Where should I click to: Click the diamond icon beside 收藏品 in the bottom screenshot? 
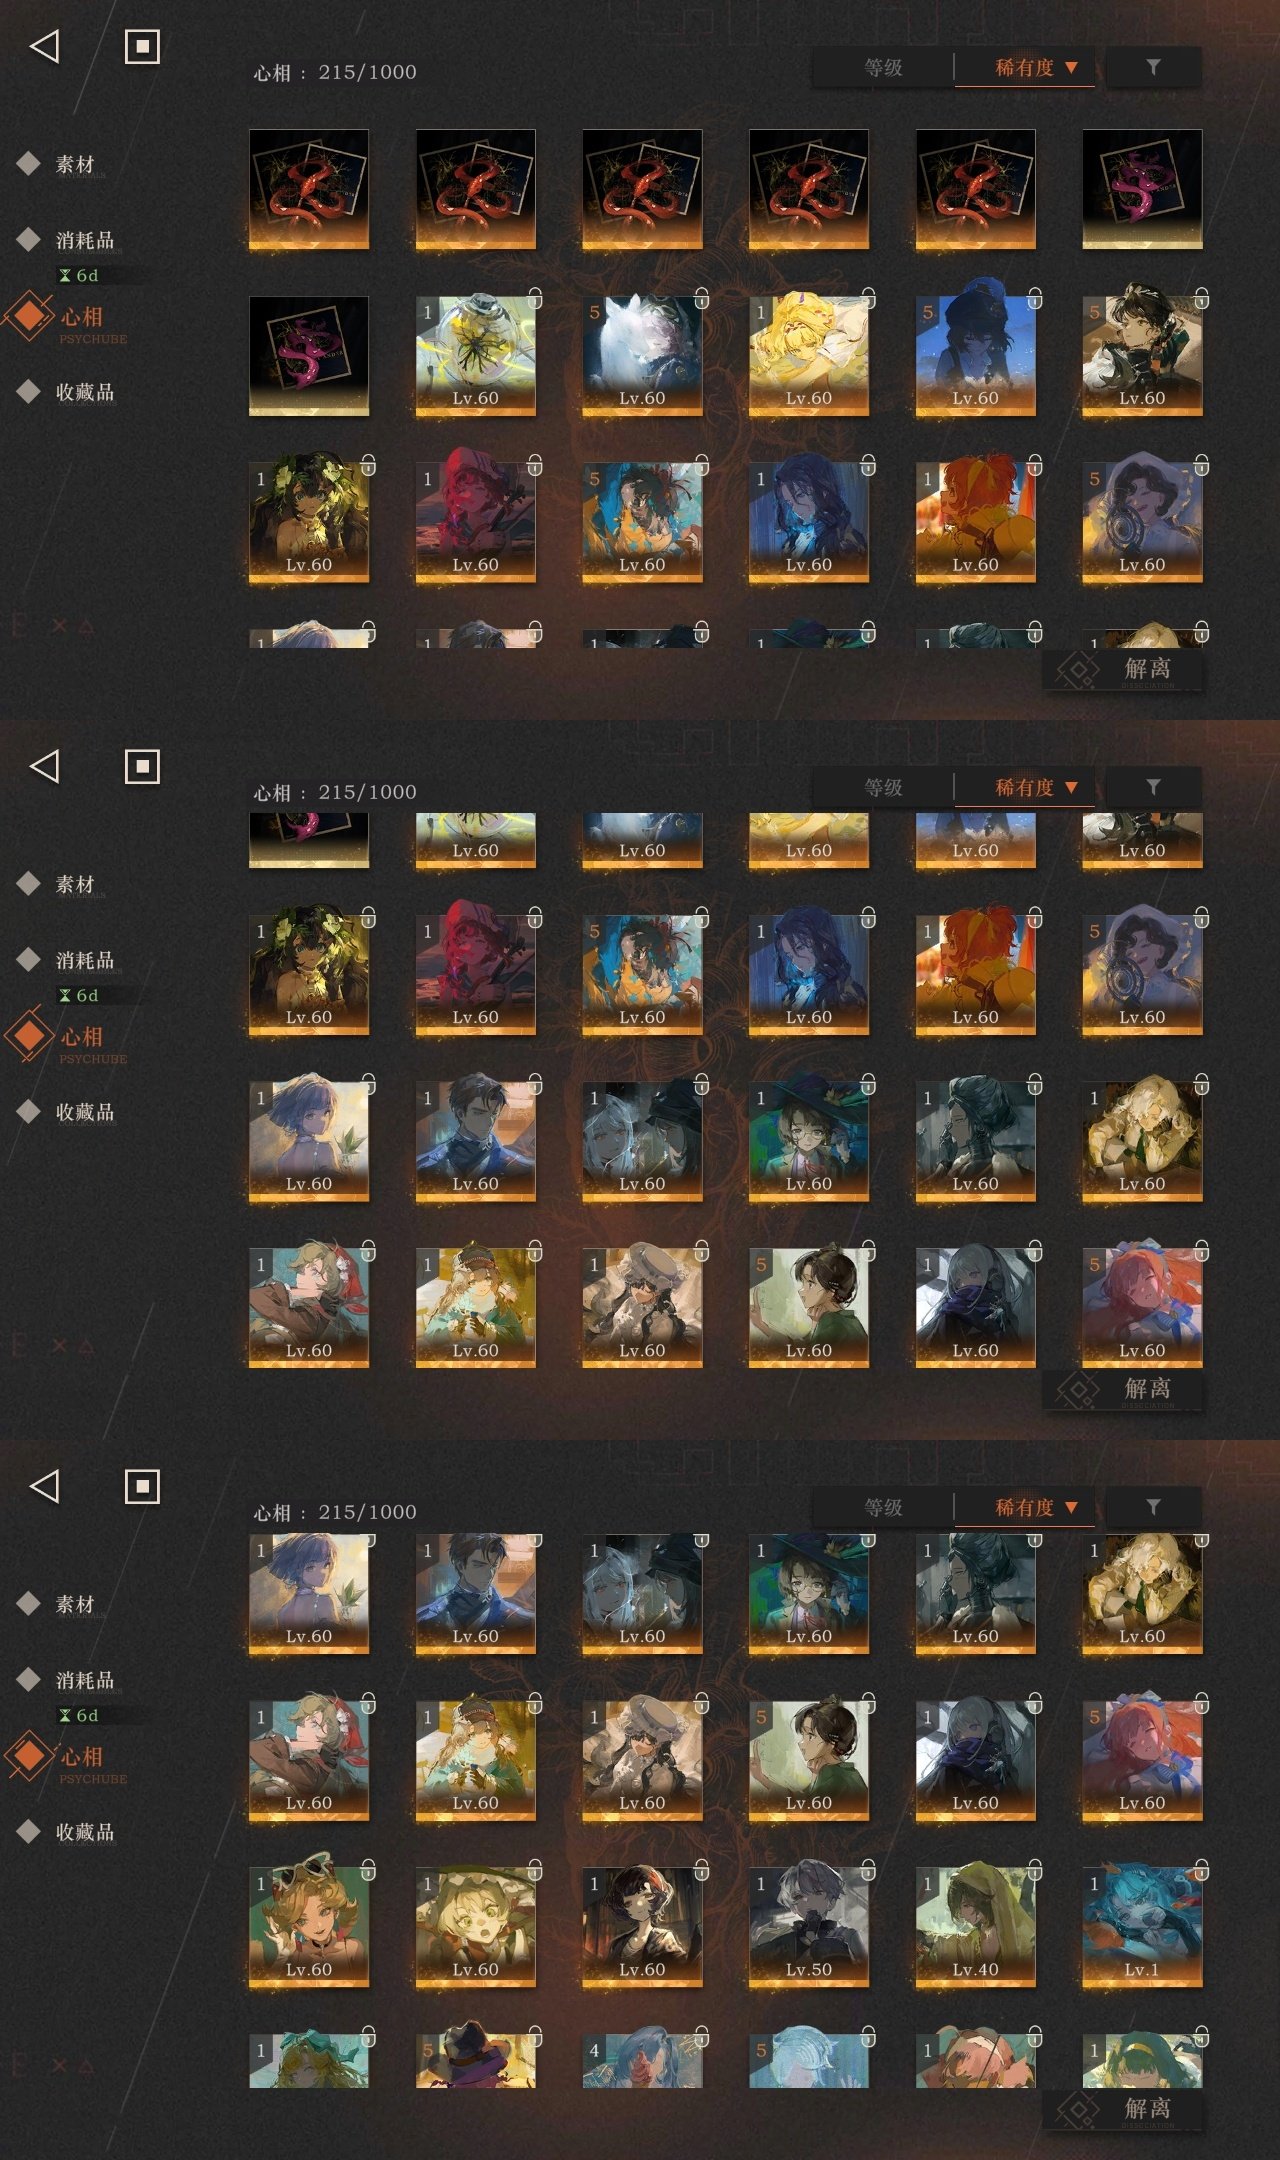pyautogui.click(x=29, y=1831)
